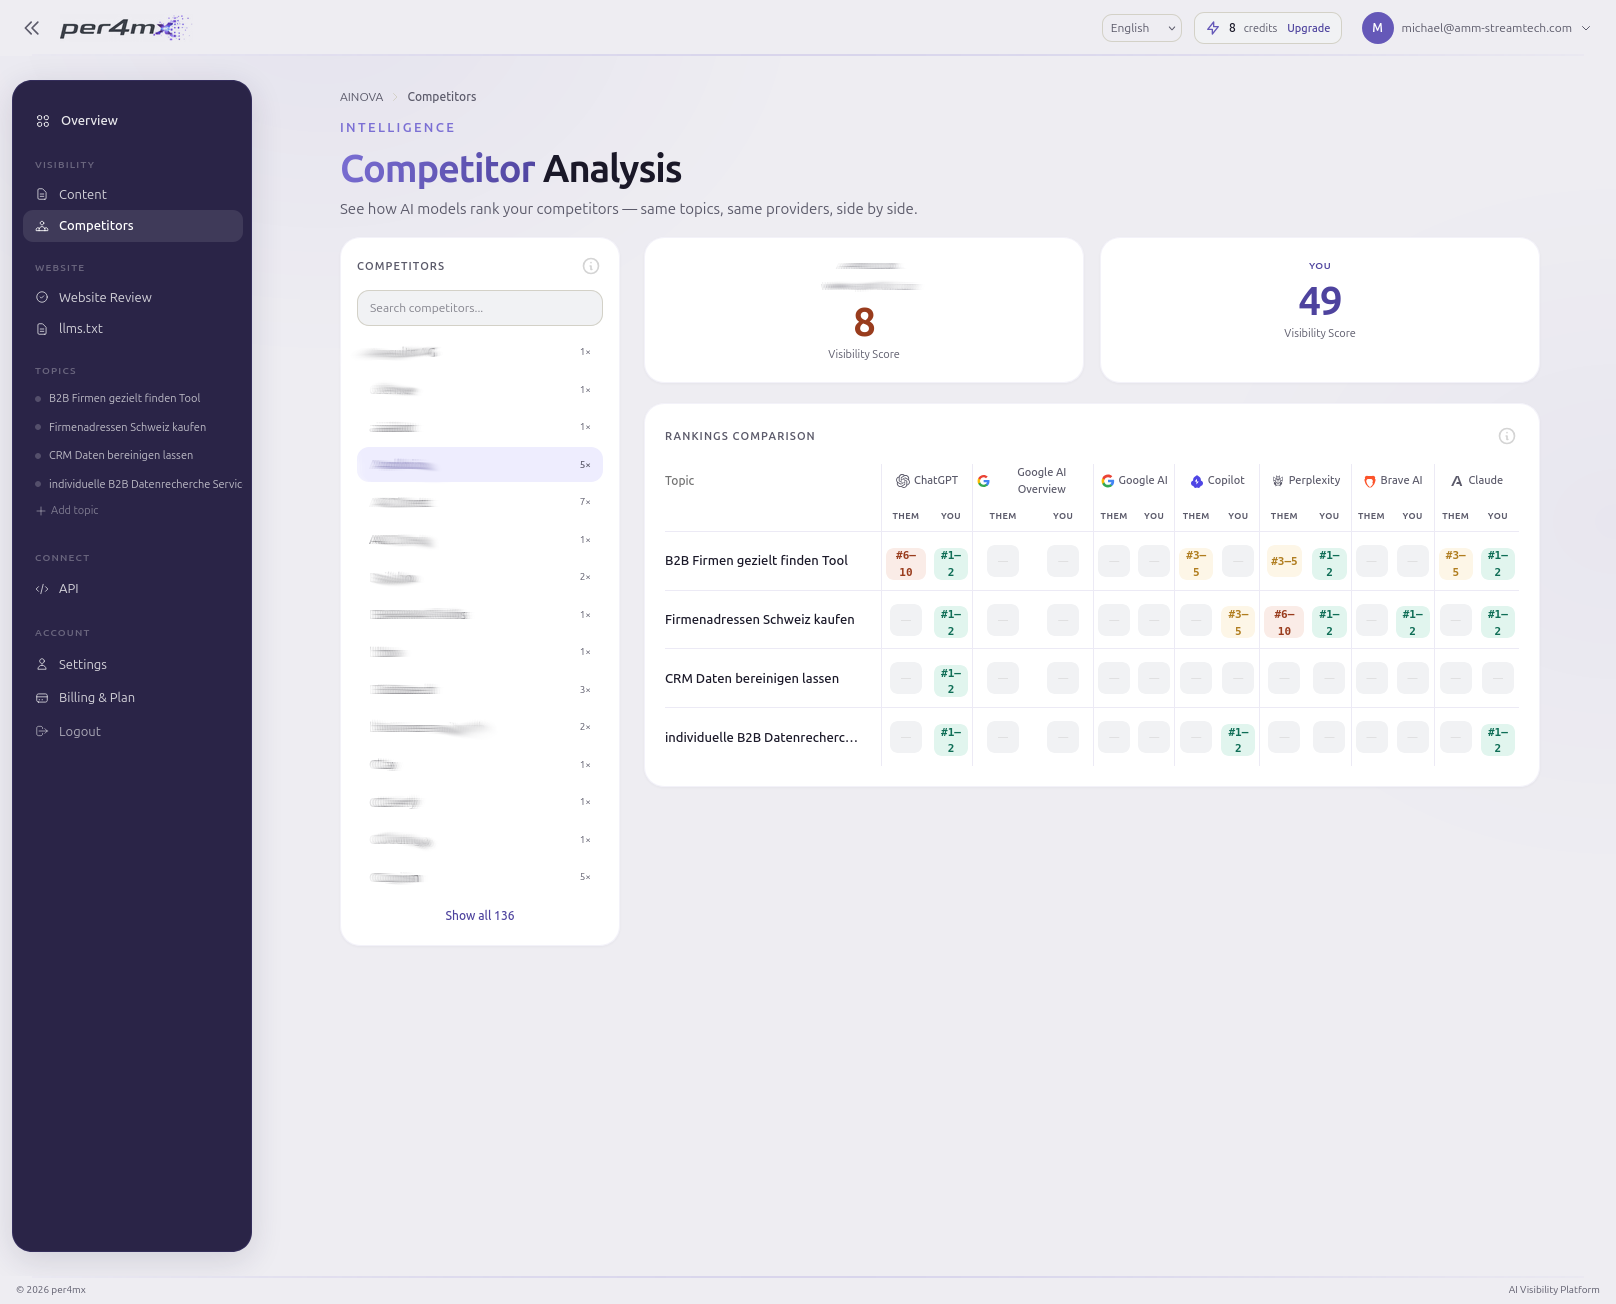1616x1304 pixels.
Task: Click the Website Review checkmark icon
Action: 41,297
